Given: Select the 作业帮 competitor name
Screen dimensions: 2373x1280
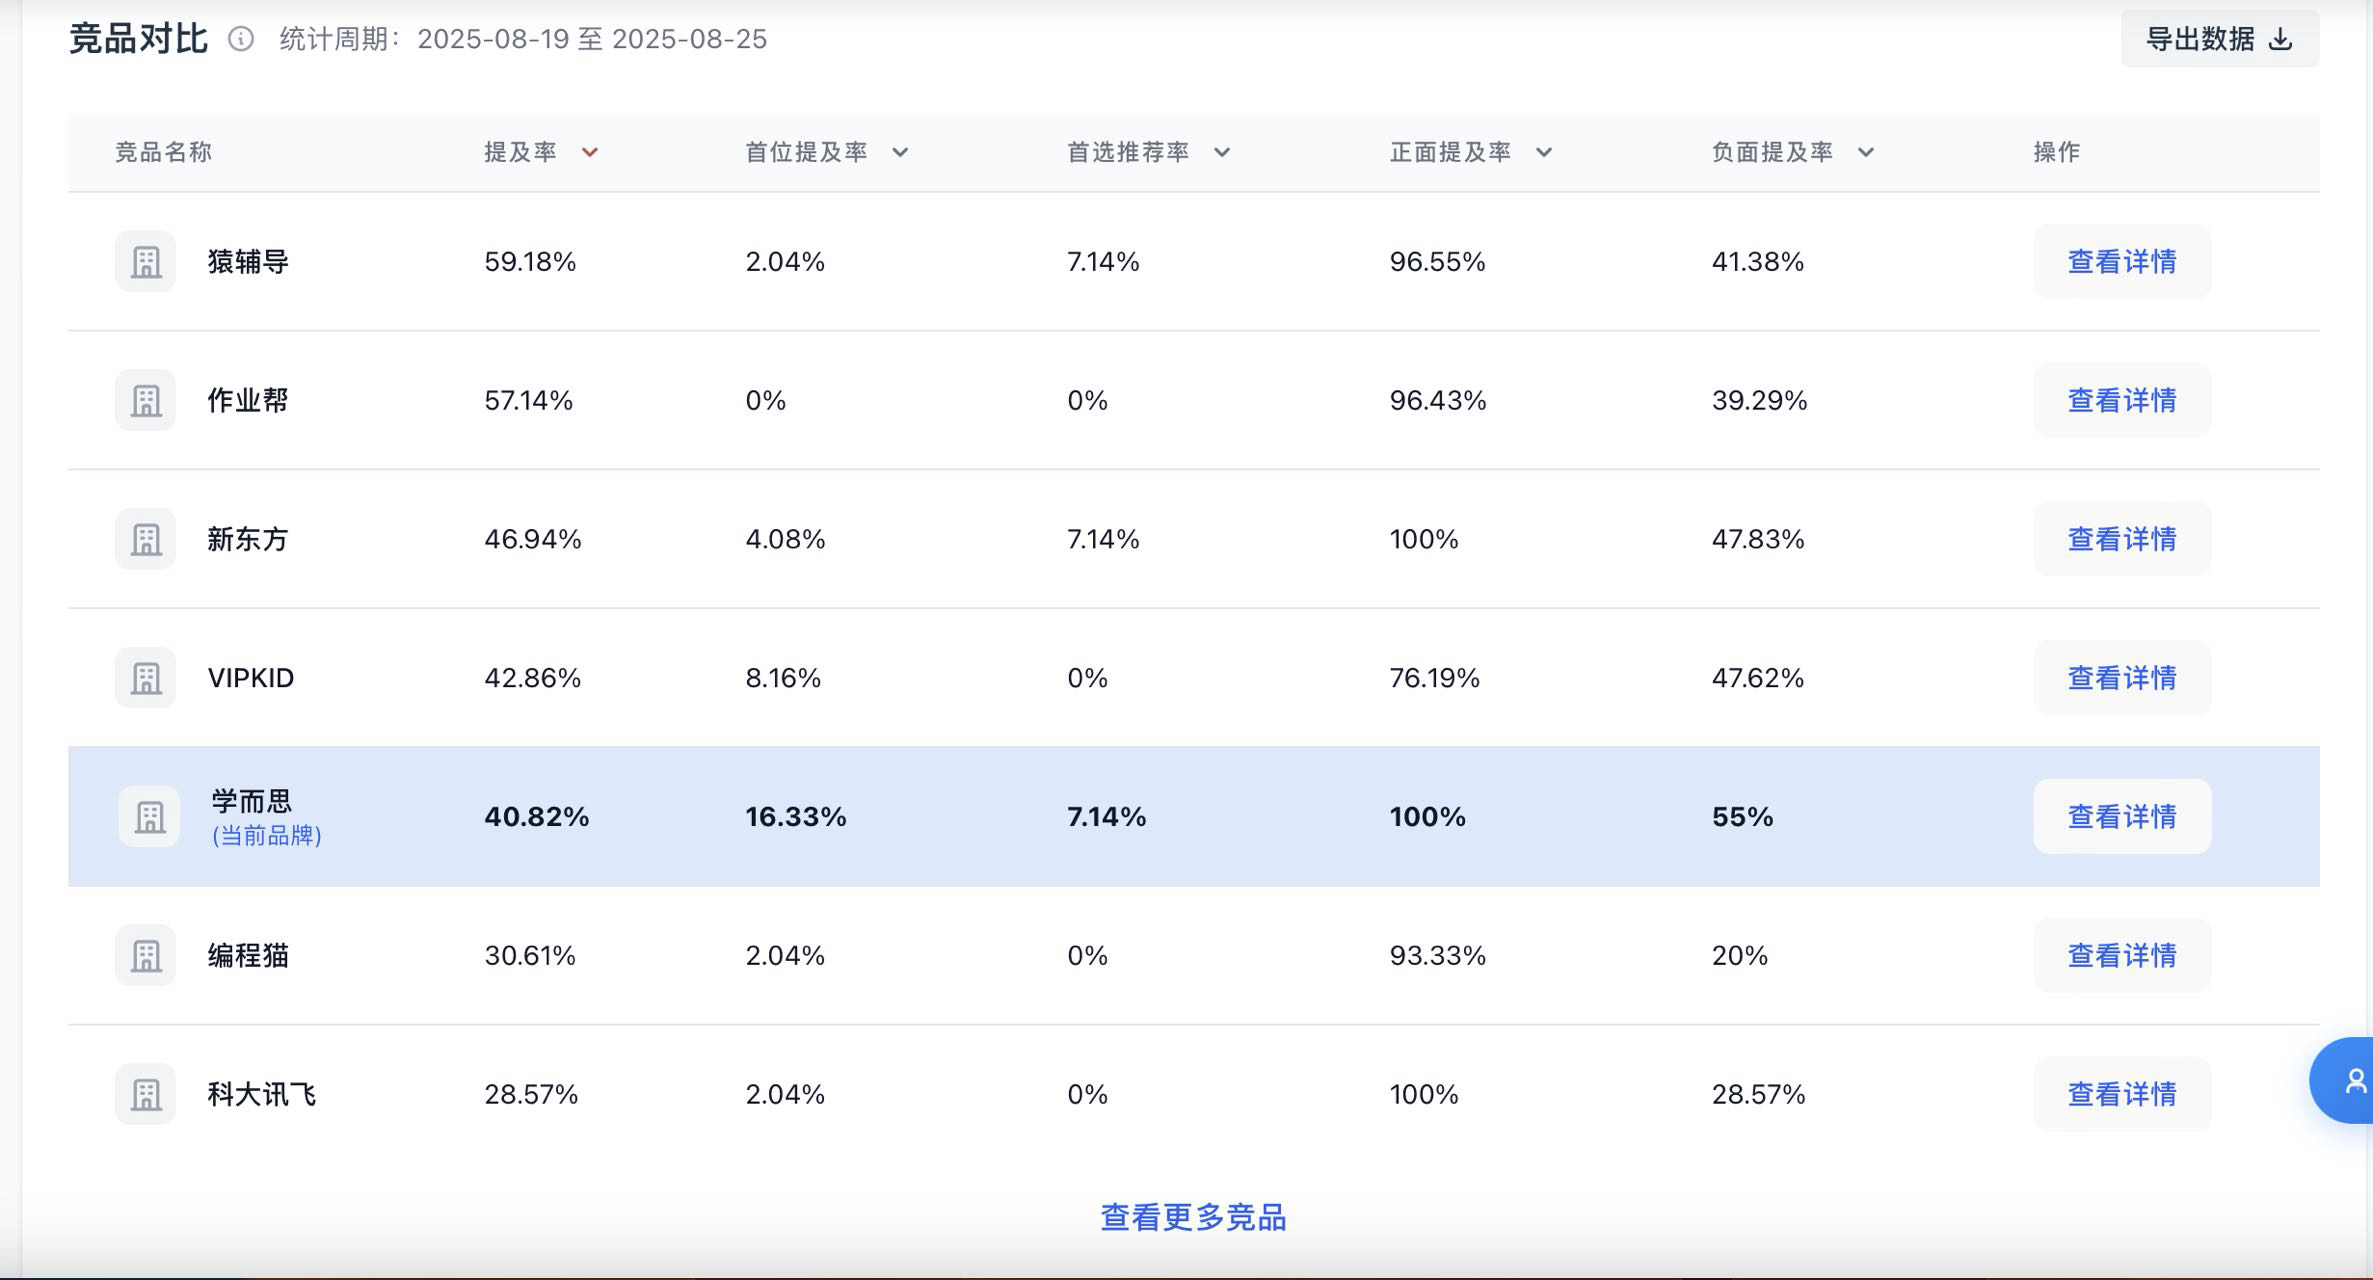Looking at the screenshot, I should [248, 400].
